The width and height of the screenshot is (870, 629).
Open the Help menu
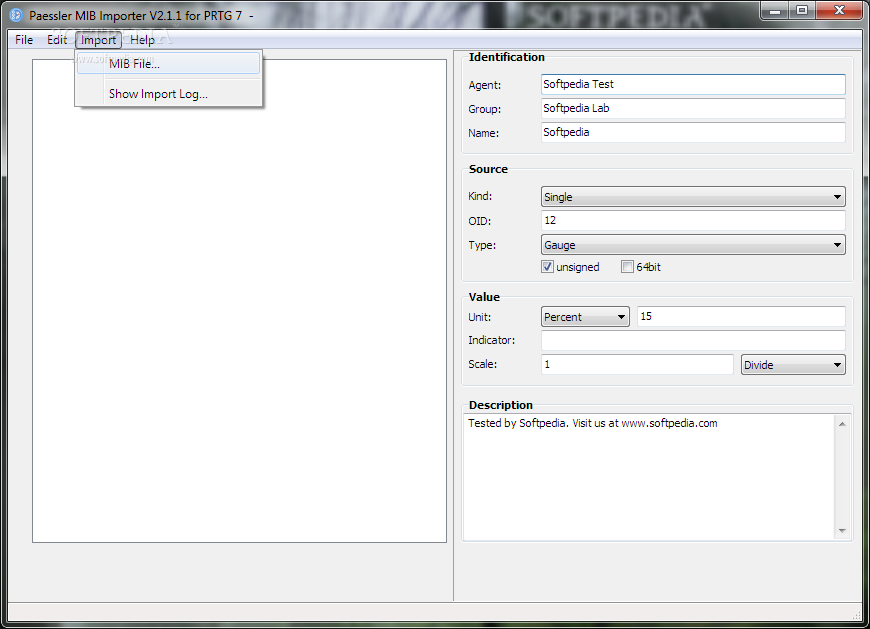142,40
